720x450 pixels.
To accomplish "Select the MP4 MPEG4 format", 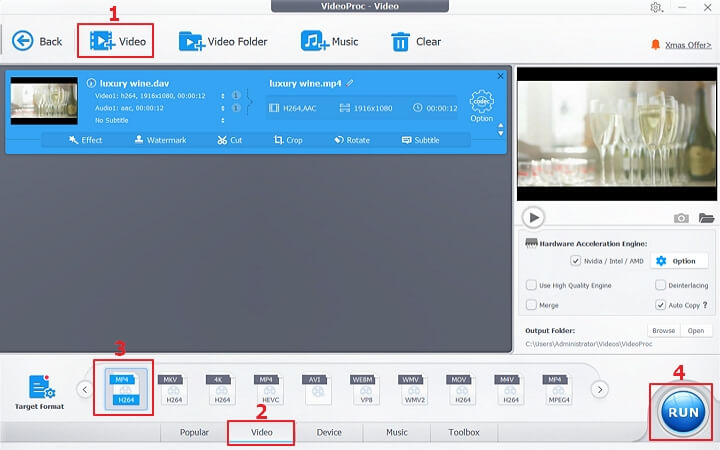I will pyautogui.click(x=558, y=389).
